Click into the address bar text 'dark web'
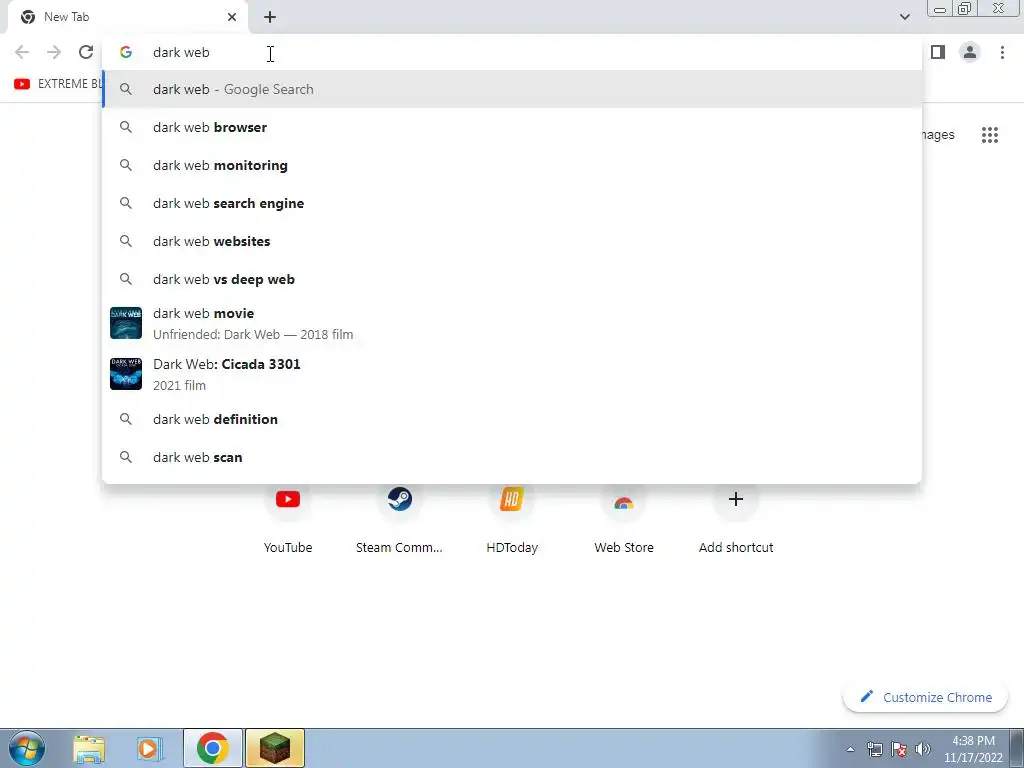Screen dimensions: 1024x768 181,52
